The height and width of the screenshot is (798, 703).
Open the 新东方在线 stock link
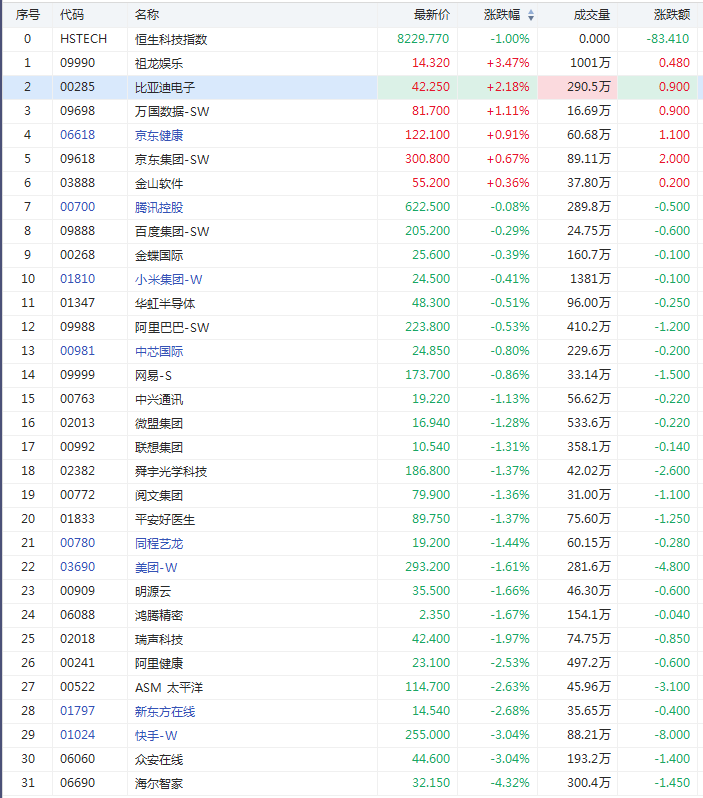pos(165,711)
